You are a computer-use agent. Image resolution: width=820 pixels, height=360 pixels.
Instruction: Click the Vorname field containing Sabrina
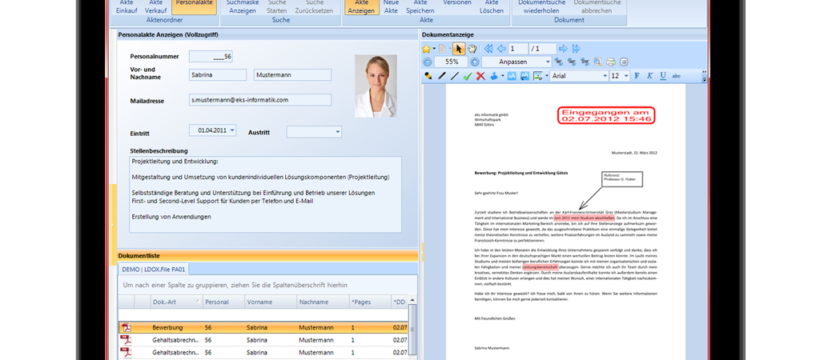(218, 75)
